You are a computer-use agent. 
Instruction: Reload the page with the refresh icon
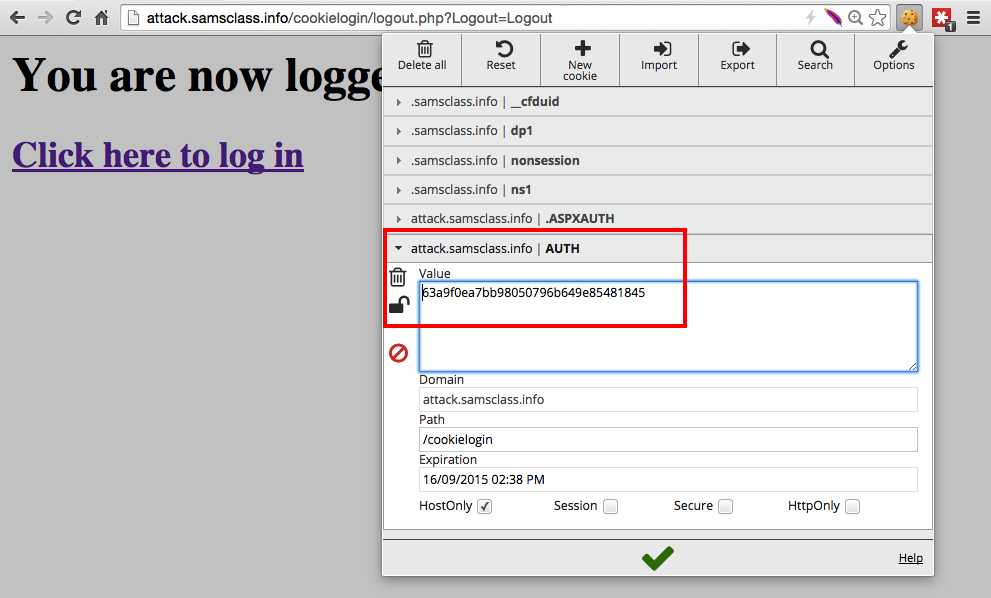click(73, 18)
